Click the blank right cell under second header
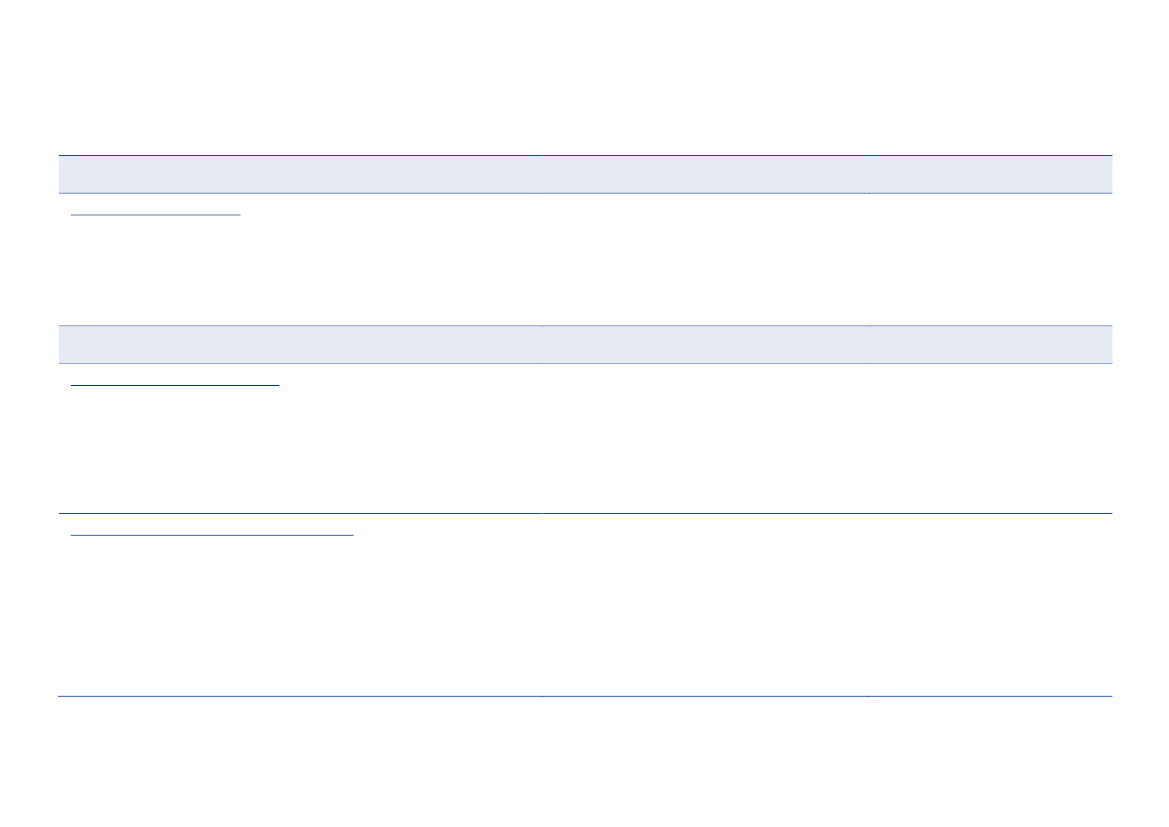Screen dimensions: 1169x827 (x=990, y=438)
